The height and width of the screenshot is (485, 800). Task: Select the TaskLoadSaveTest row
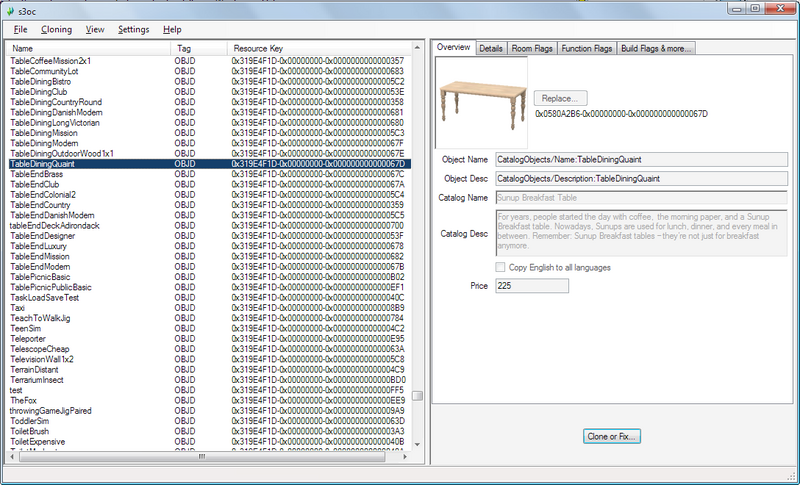[x=210, y=297]
